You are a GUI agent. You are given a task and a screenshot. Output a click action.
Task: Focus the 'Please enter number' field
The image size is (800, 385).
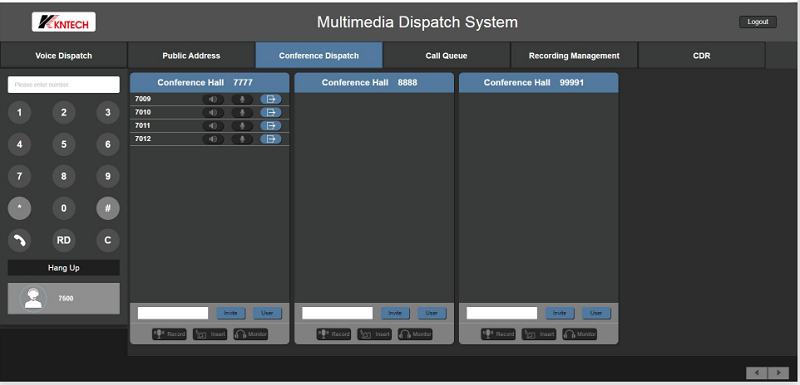(x=64, y=85)
